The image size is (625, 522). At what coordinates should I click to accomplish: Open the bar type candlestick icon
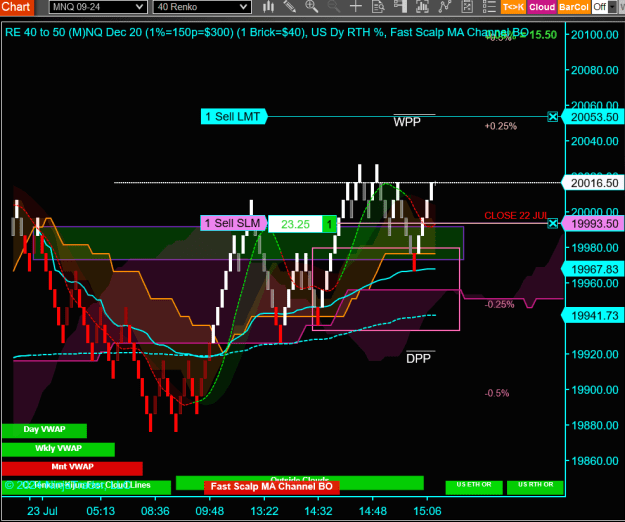click(269, 6)
